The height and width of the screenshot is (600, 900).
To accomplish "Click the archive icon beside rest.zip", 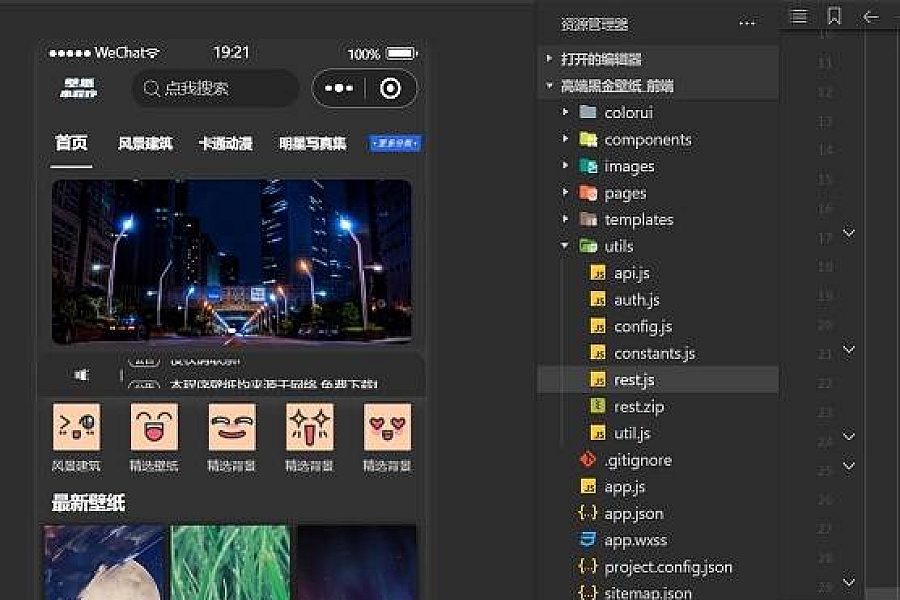I will tap(598, 406).
